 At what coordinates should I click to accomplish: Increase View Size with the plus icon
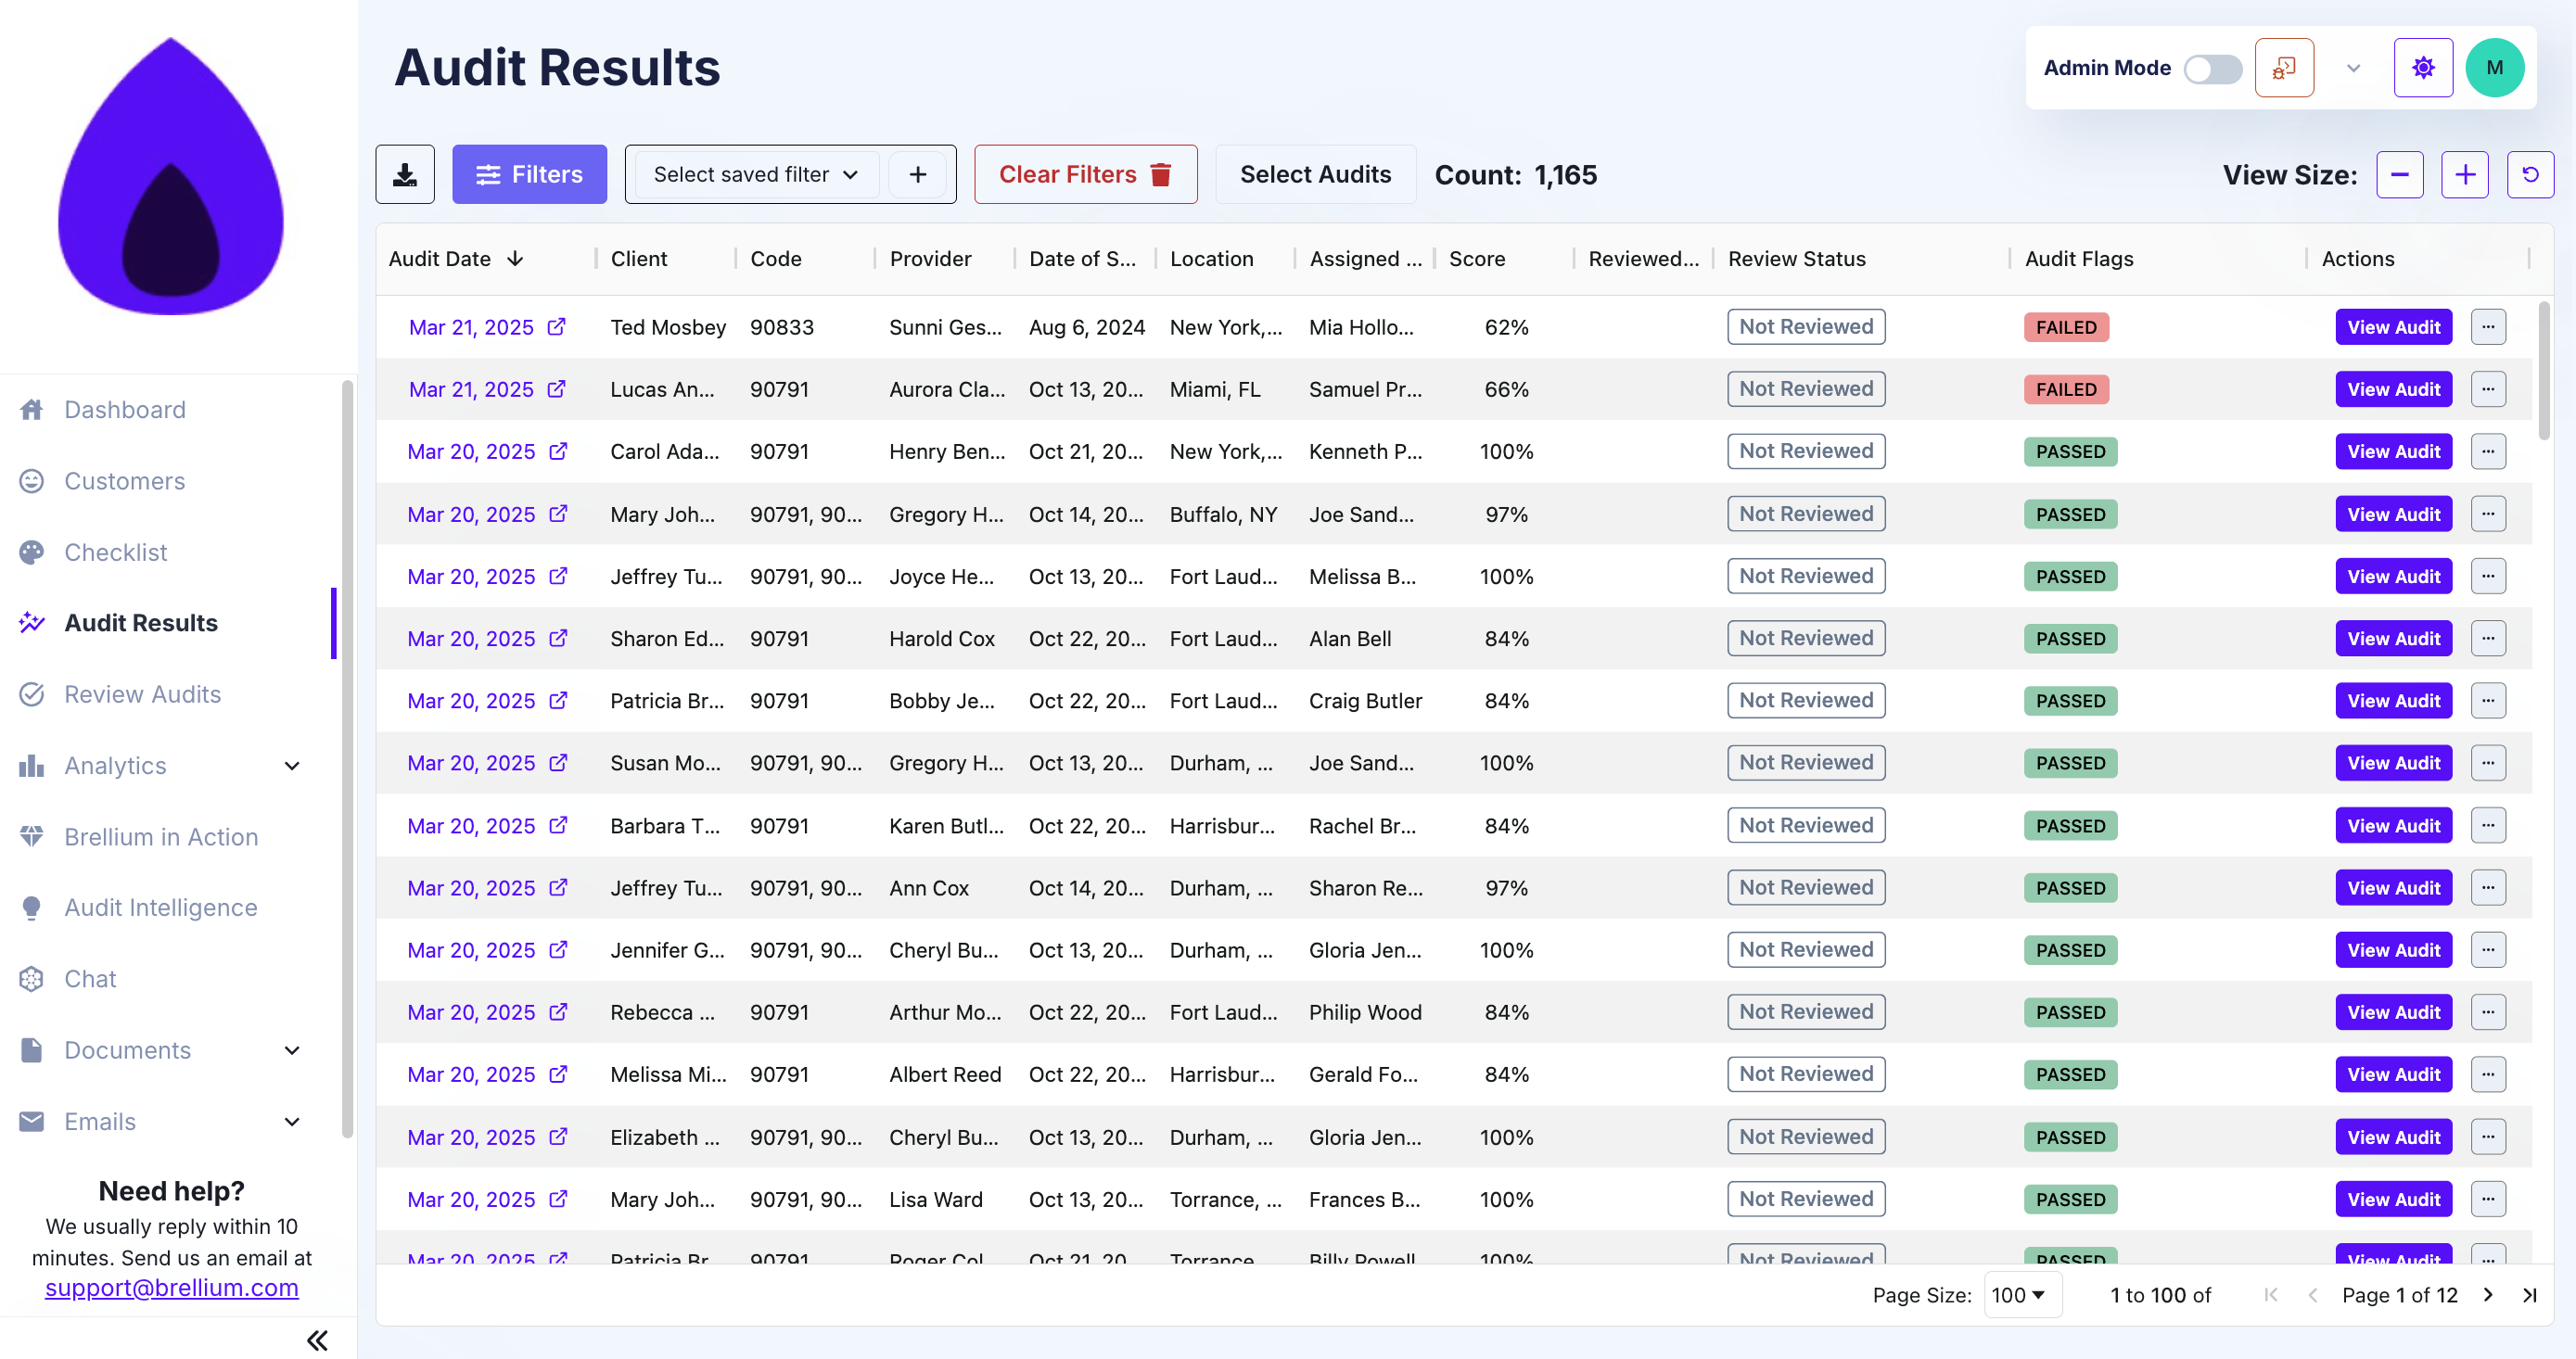point(2465,174)
